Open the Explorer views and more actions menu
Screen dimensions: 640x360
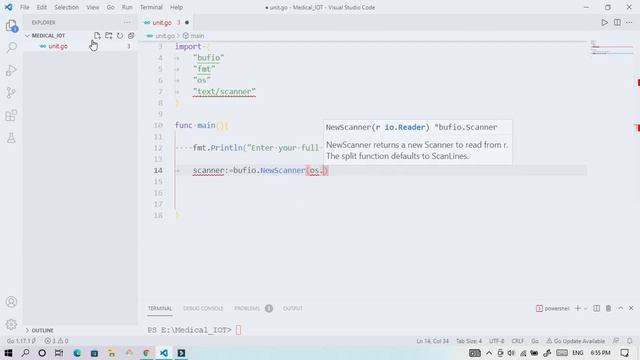127,22
